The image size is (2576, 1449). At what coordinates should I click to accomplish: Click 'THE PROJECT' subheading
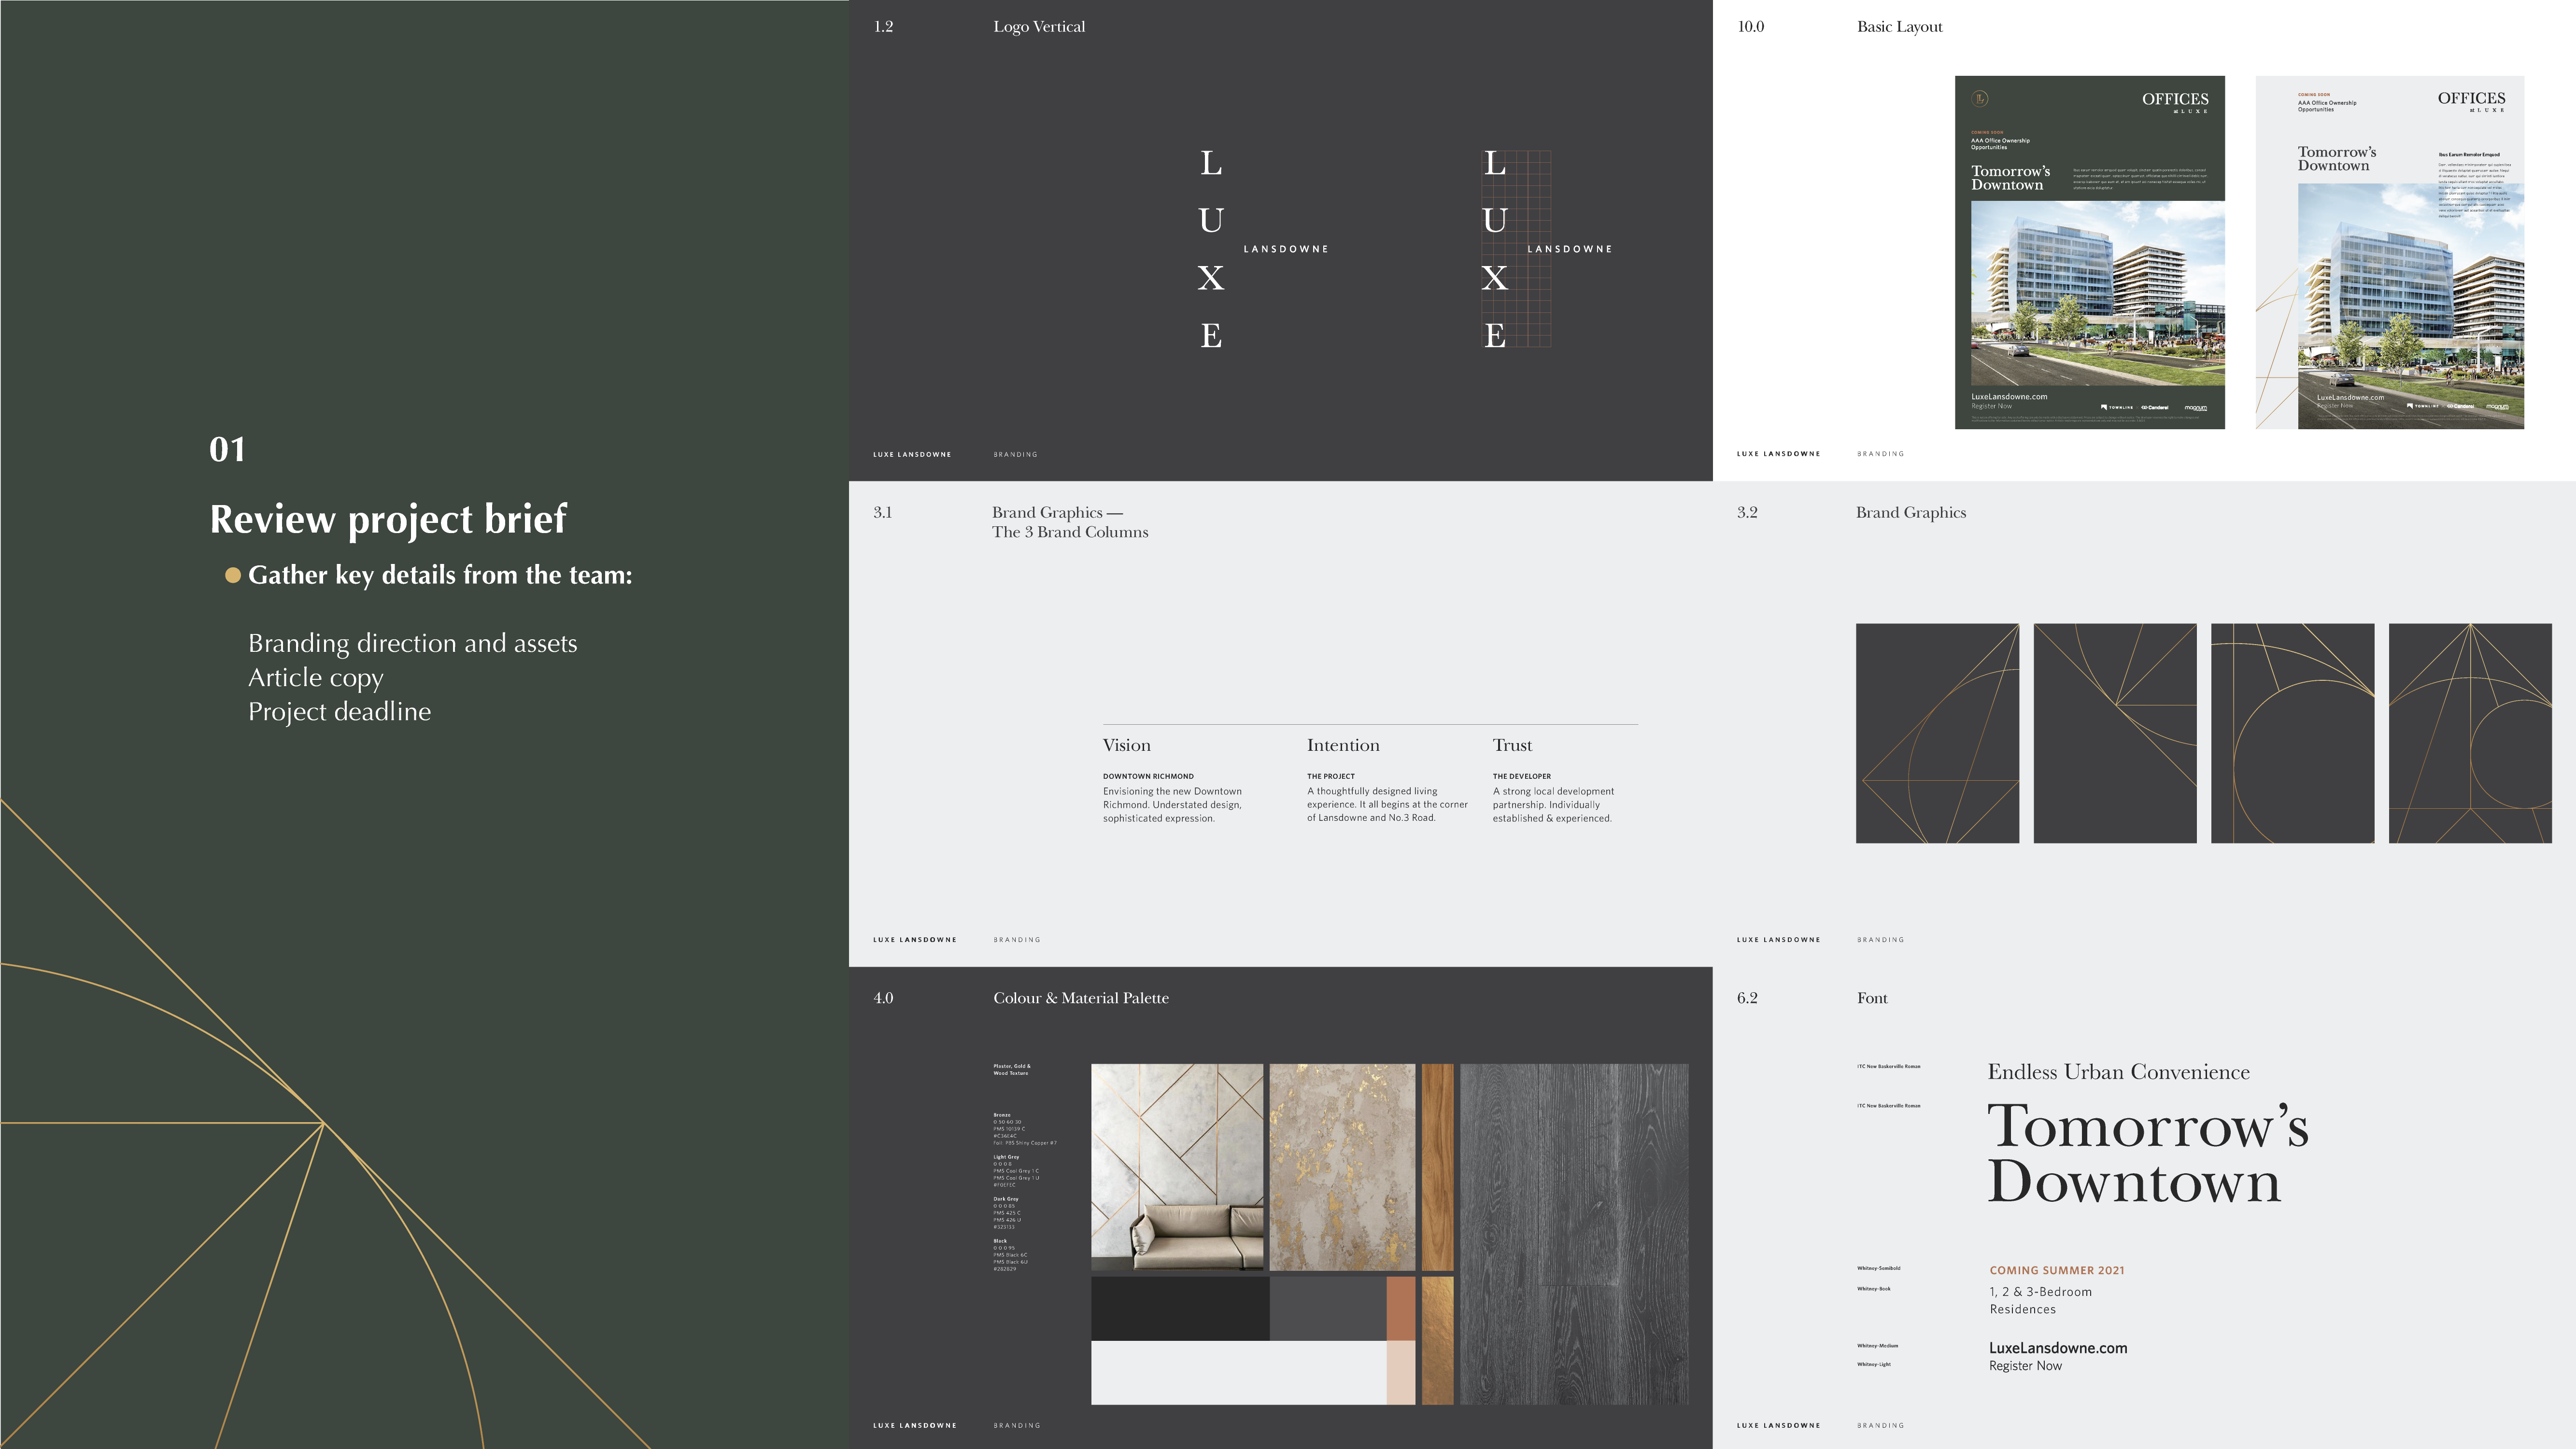point(1331,776)
